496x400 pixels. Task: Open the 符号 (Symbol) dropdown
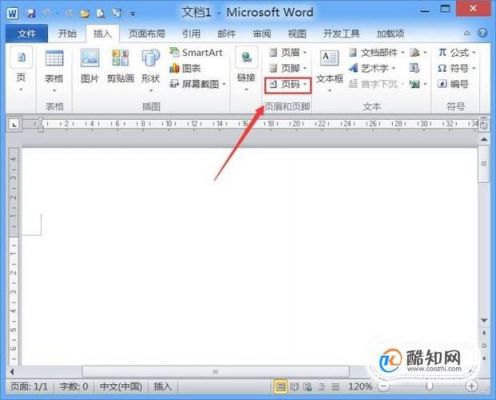457,68
